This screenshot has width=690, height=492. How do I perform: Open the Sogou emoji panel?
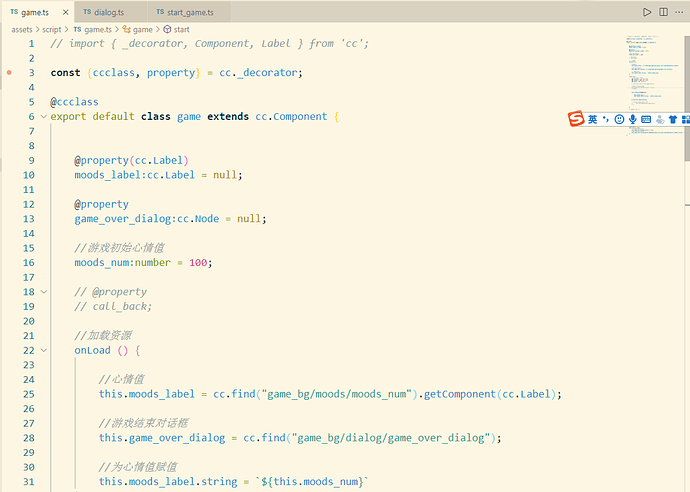619,119
